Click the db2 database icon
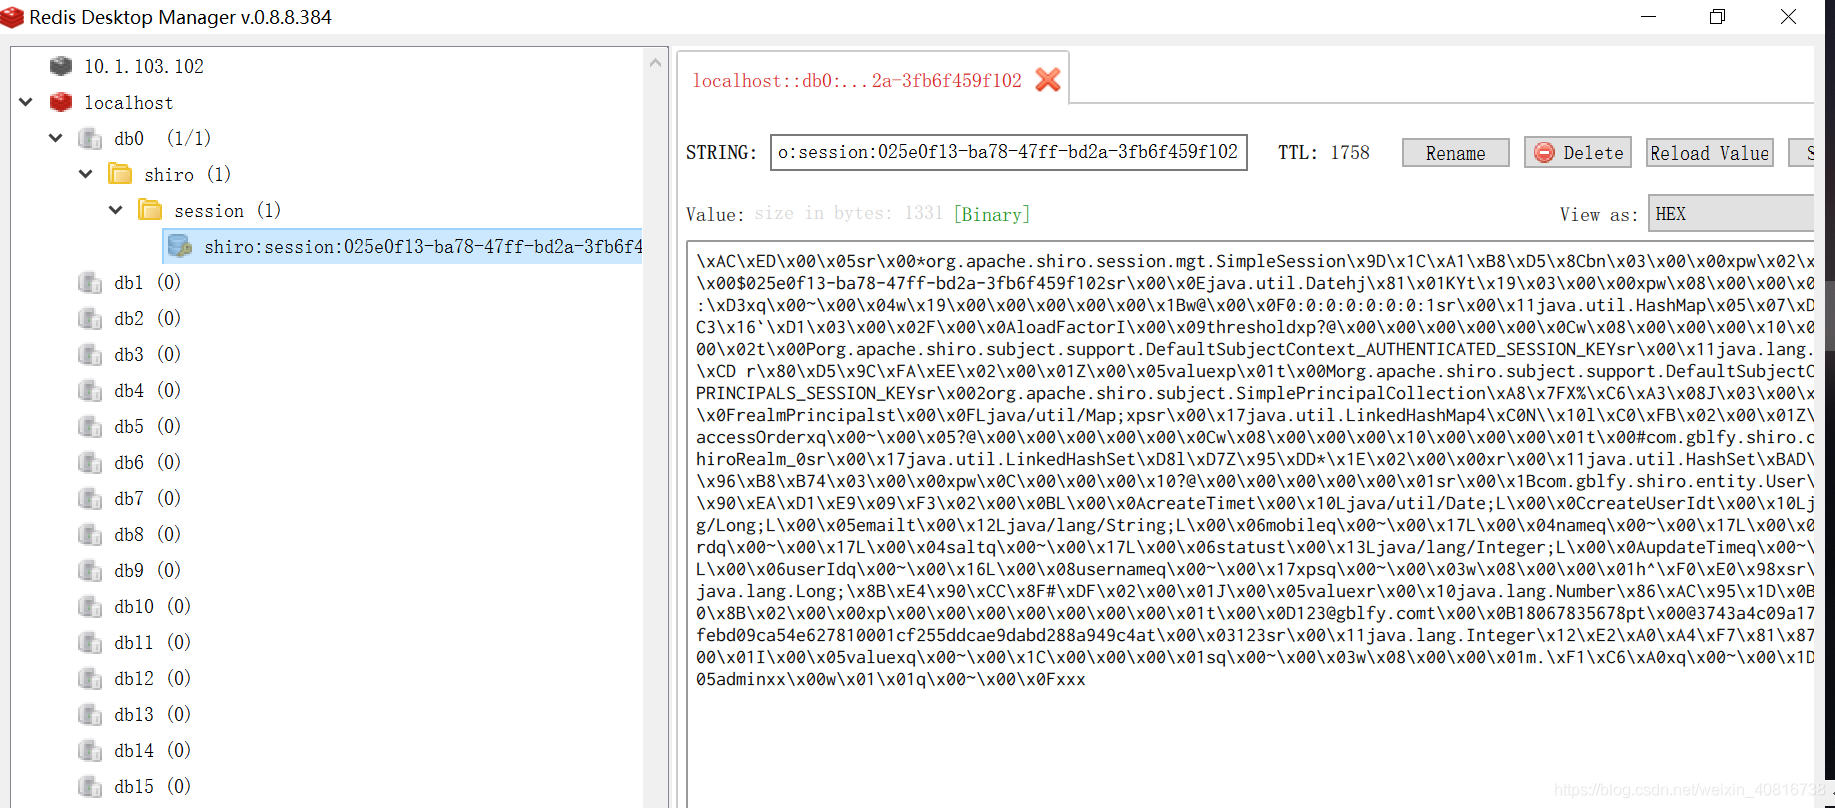 tap(90, 318)
